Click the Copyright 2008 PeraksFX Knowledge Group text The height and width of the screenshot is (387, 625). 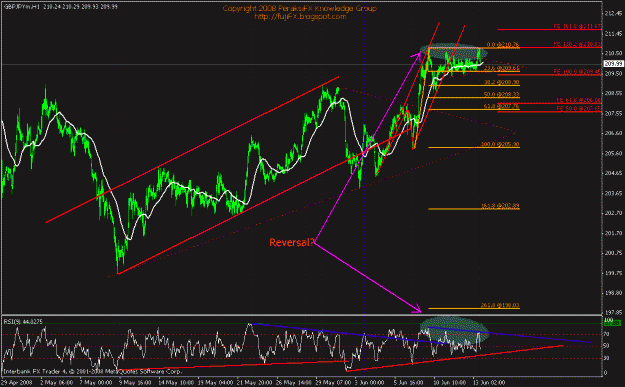pos(299,8)
